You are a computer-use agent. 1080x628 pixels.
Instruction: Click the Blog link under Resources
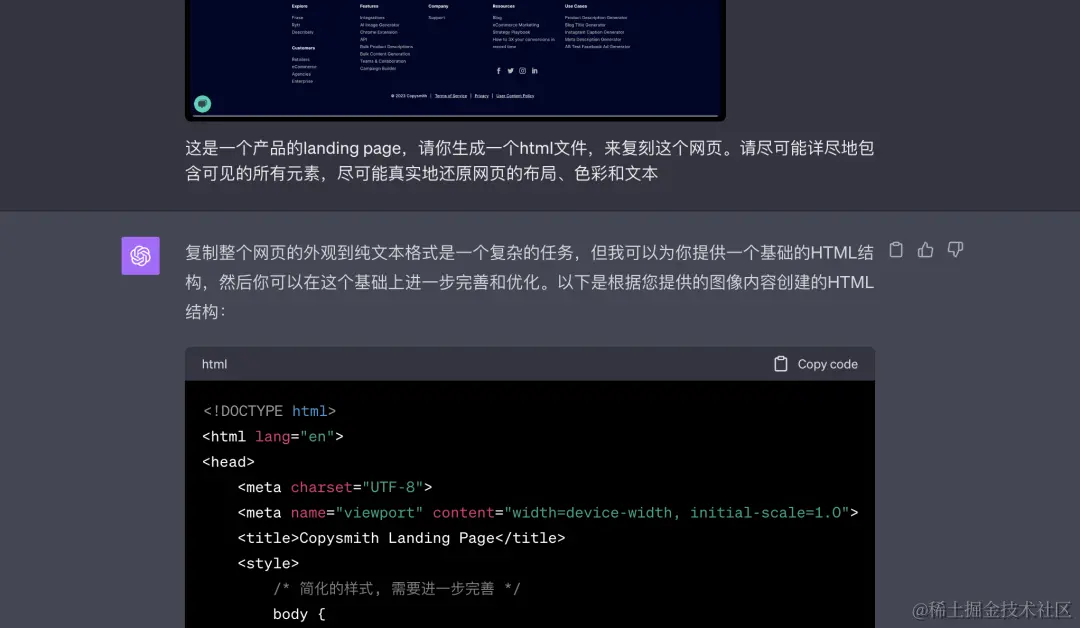tap(497, 17)
